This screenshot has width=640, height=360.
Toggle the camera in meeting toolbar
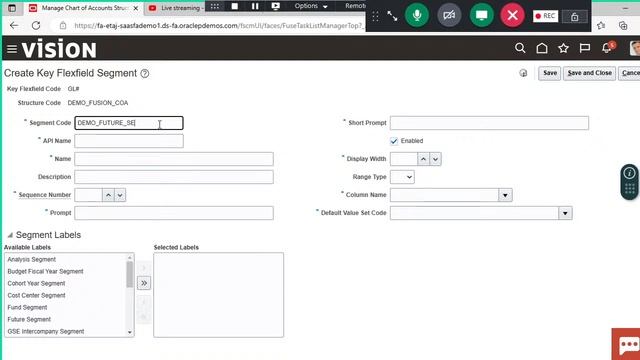coord(449,16)
